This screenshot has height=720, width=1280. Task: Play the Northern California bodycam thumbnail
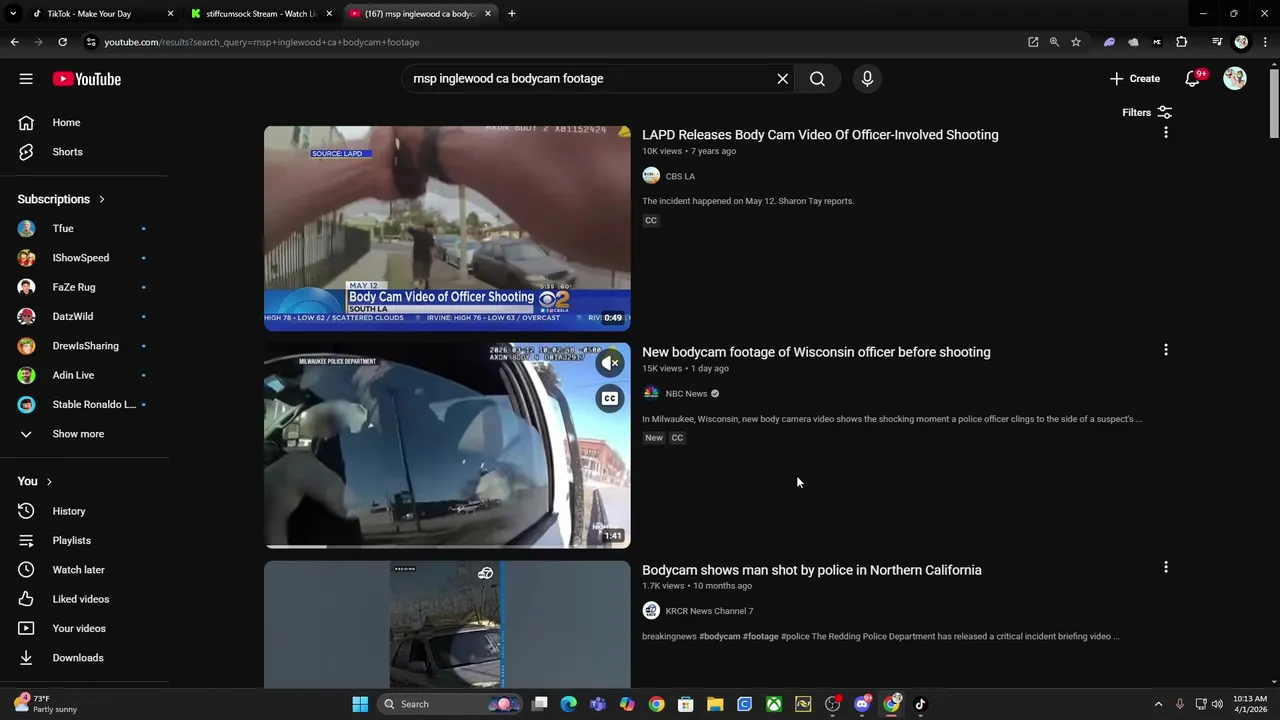447,624
